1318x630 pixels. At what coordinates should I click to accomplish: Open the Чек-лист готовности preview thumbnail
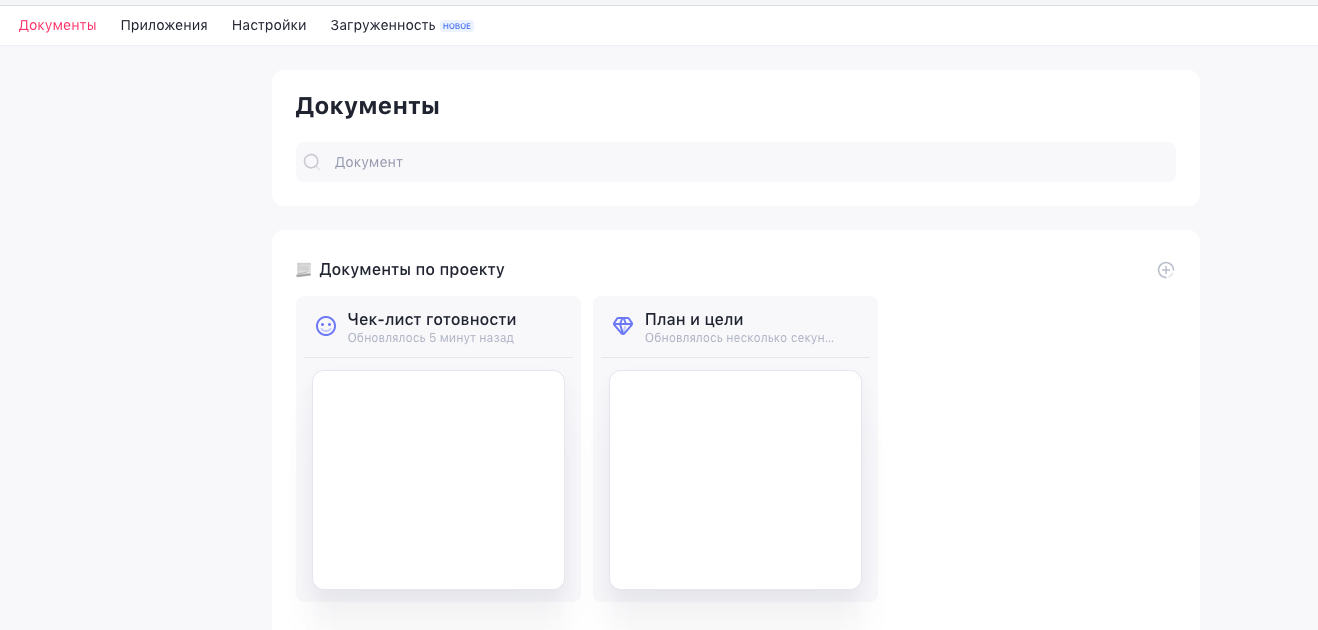pyautogui.click(x=438, y=480)
